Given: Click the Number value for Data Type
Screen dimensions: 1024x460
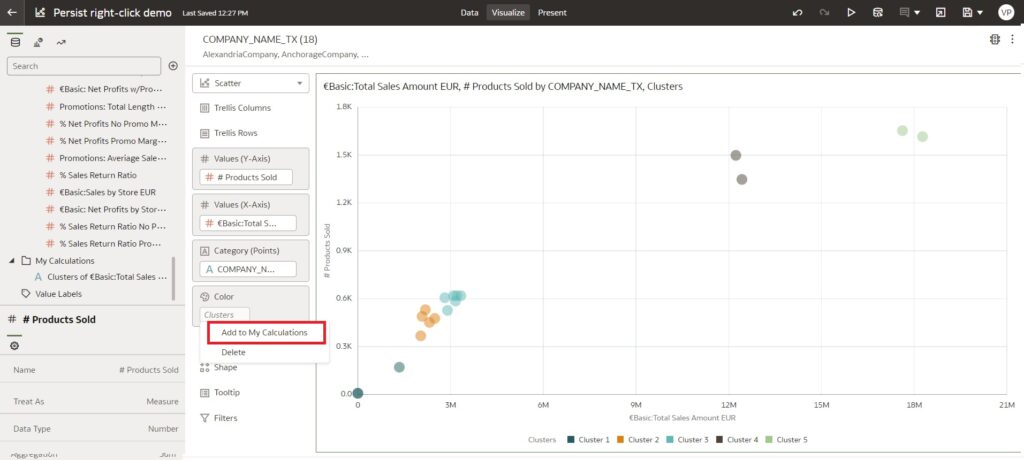Looking at the screenshot, I should click(163, 429).
